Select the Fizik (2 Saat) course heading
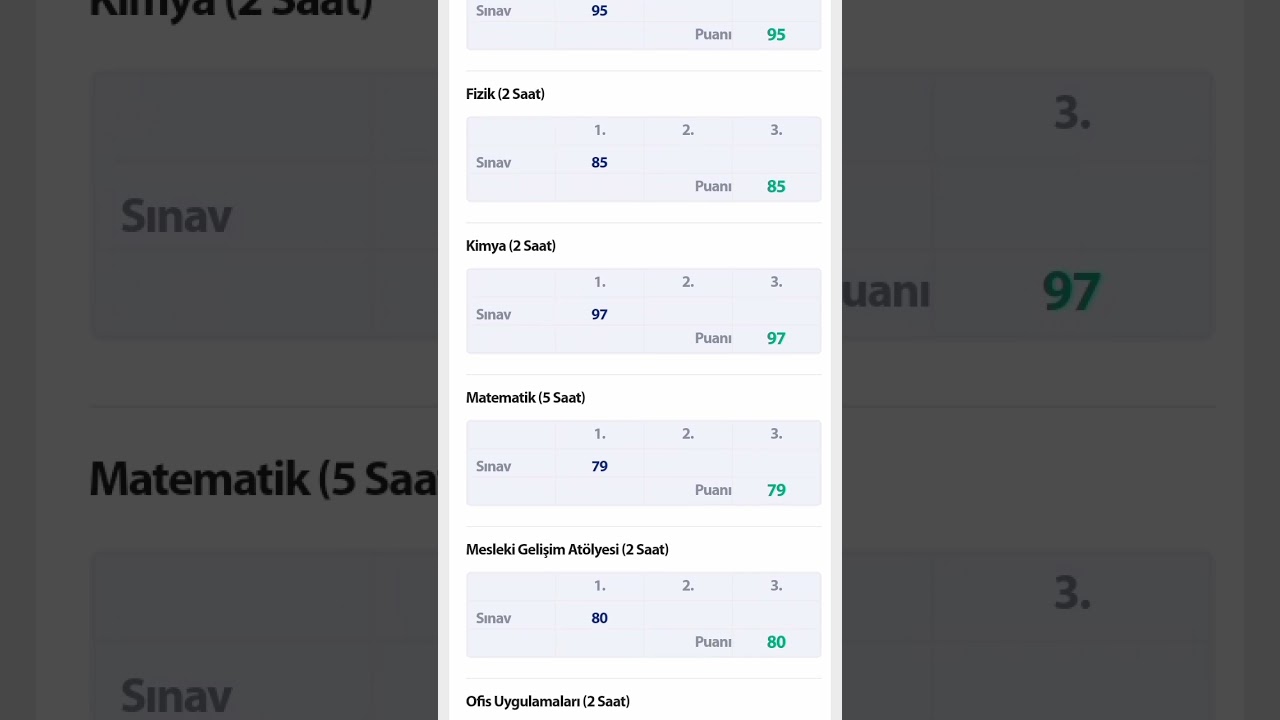This screenshot has width=1280, height=720. (x=505, y=94)
